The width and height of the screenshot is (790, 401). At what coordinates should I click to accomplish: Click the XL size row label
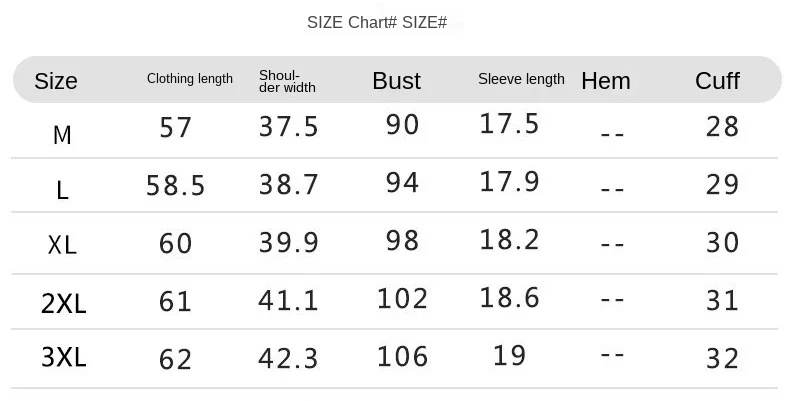click(62, 245)
